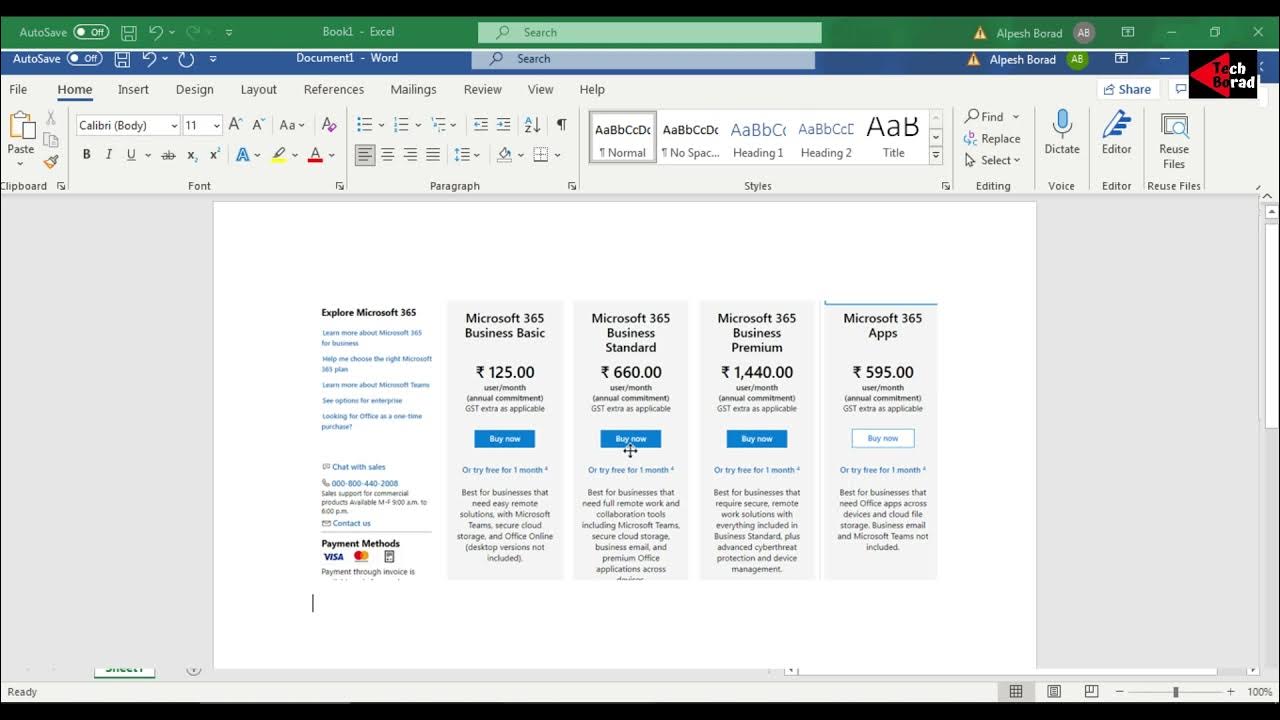Open the Layout tab

click(259, 89)
